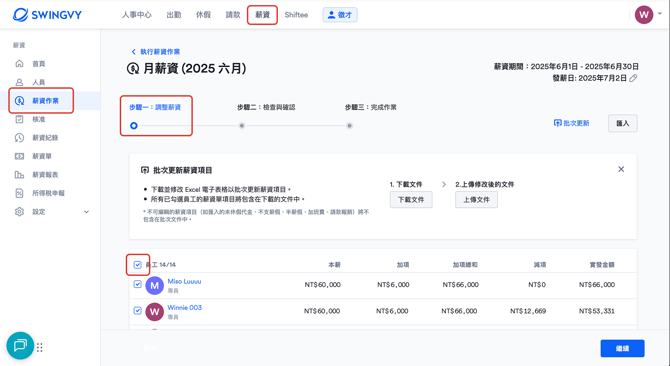Screen dimensions: 670x366
Task: Open the 所得稅申報 tax filing sidebar icon
Action: [19, 193]
